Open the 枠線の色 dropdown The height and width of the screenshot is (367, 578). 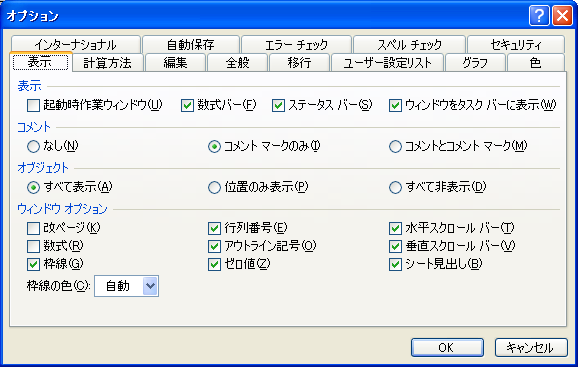(x=150, y=286)
